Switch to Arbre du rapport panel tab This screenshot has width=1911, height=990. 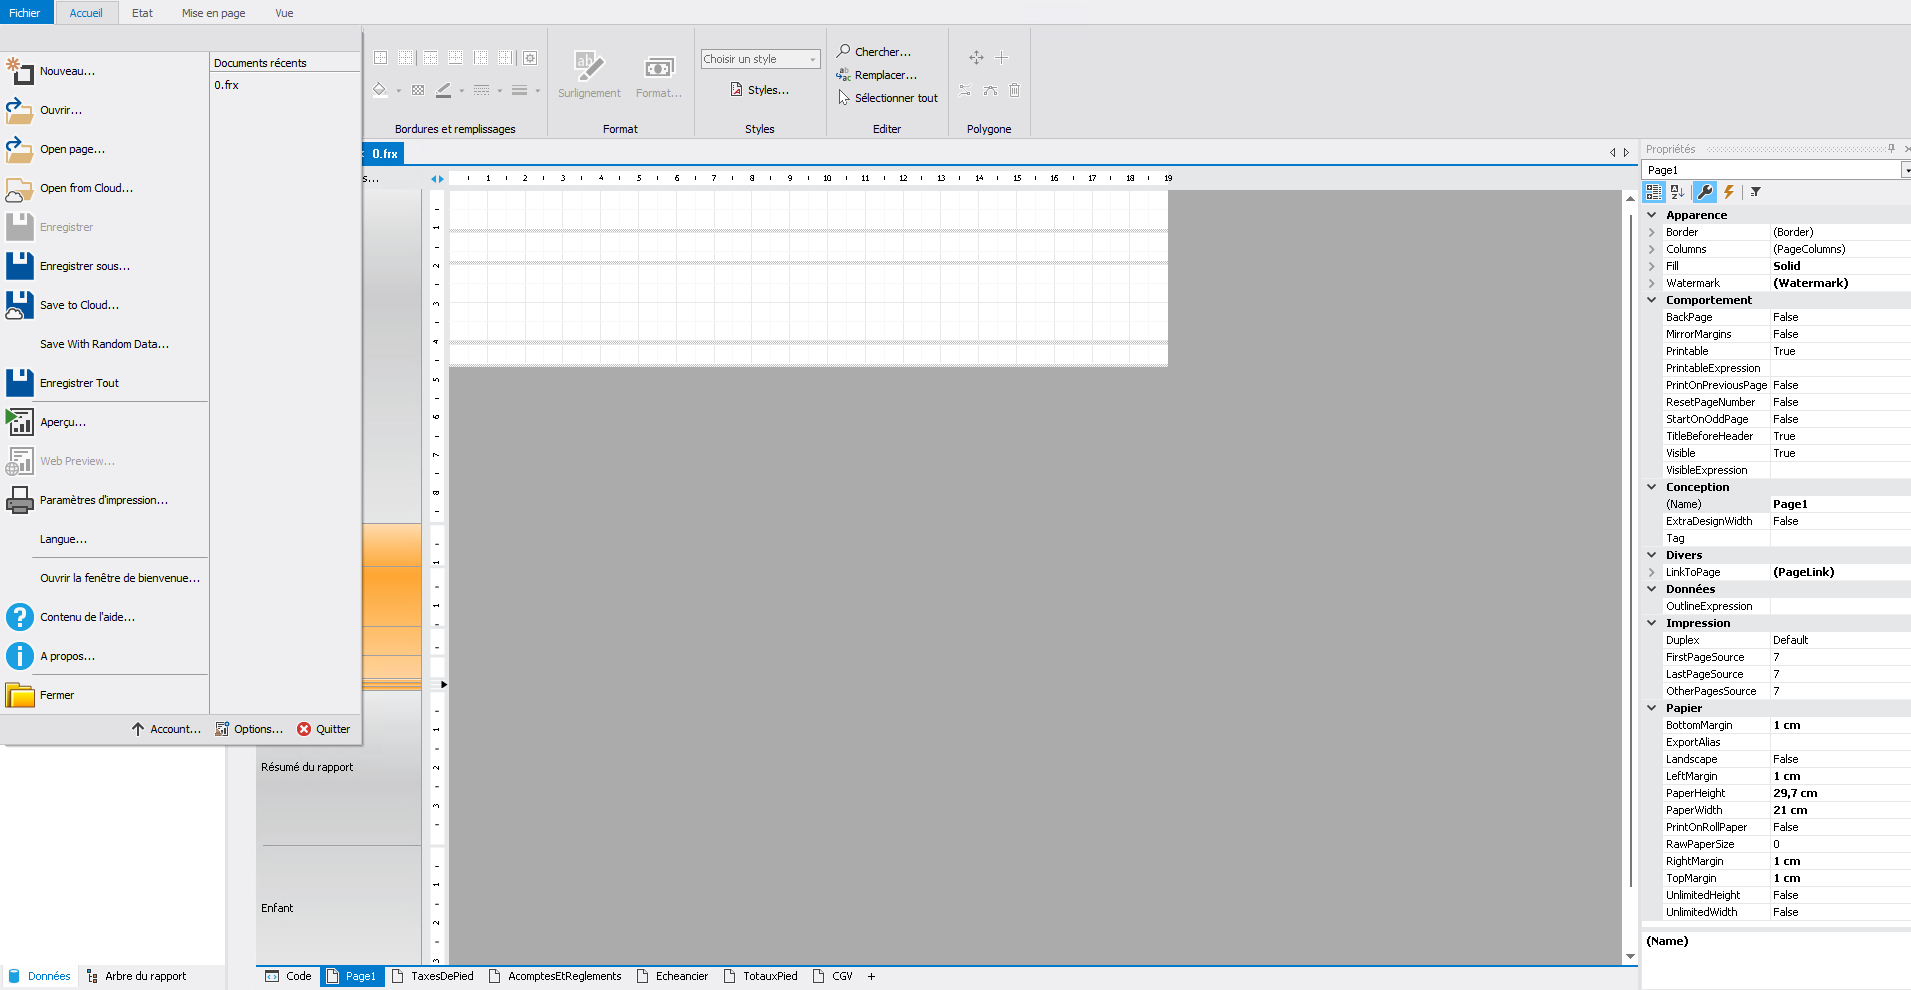[x=136, y=976]
